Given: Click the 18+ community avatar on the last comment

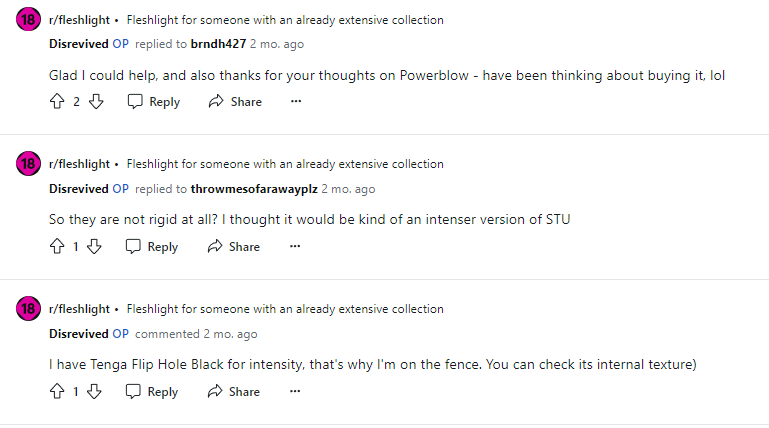Looking at the screenshot, I should pyautogui.click(x=28, y=310).
